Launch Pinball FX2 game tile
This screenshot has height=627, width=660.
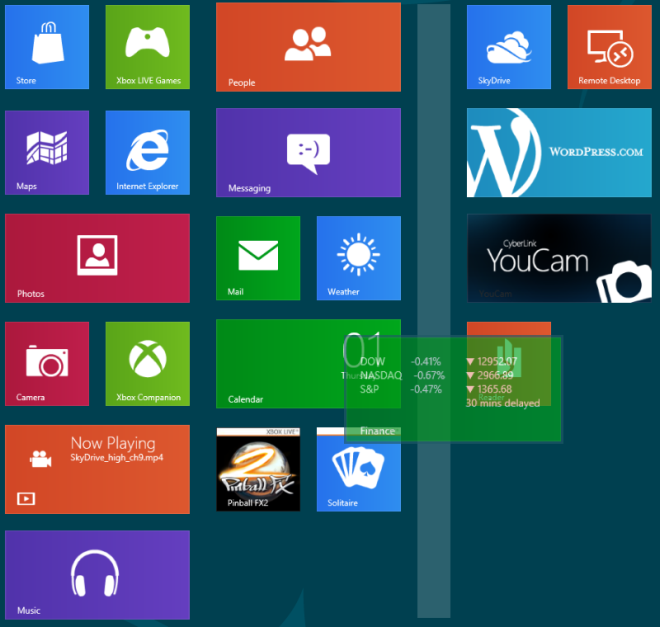pyautogui.click(x=258, y=469)
